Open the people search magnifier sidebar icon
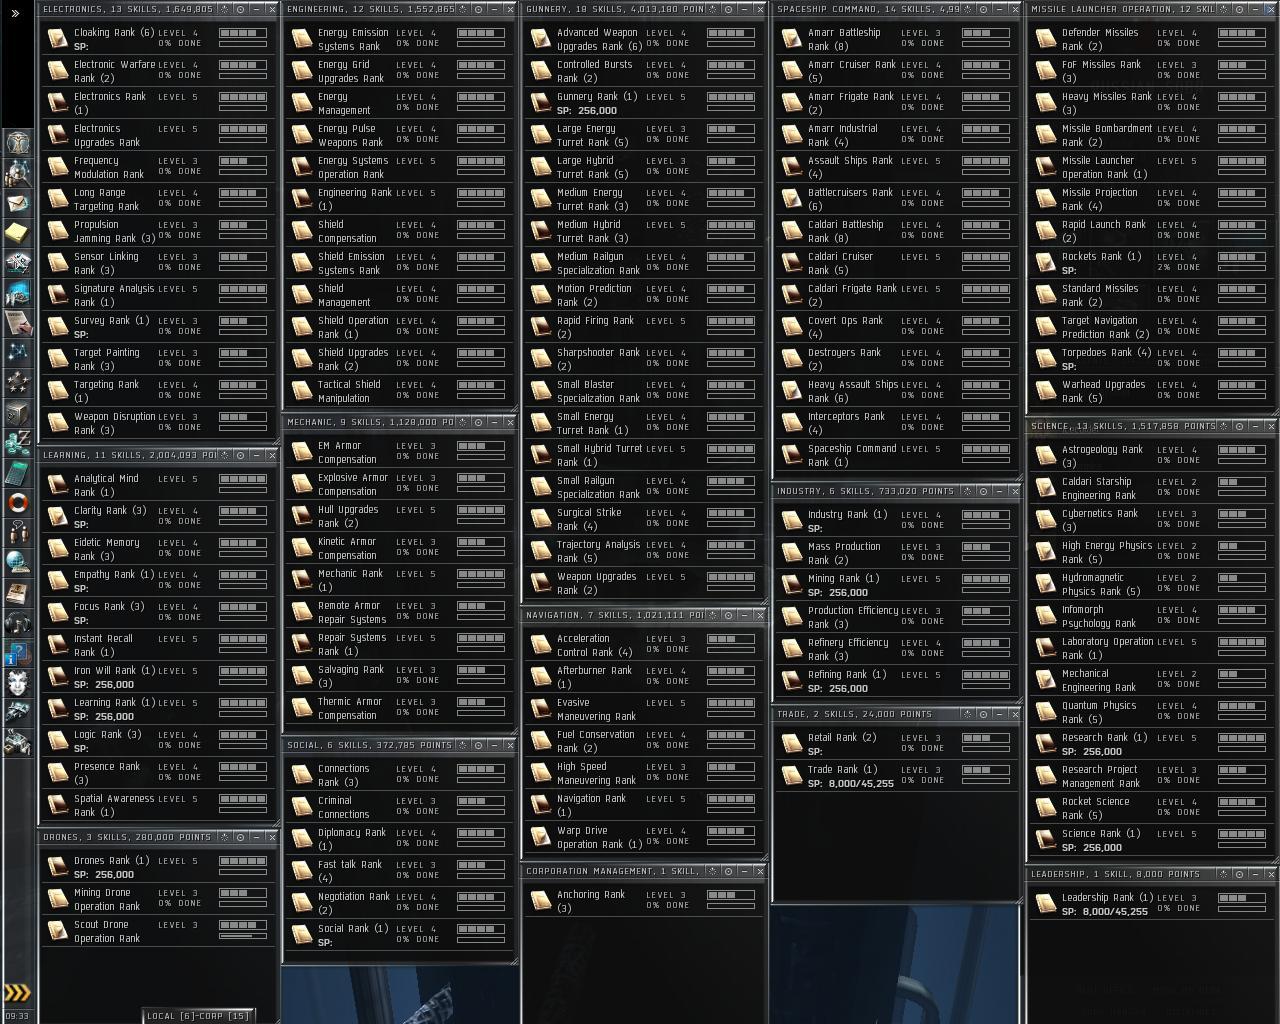The image size is (1280, 1024). pos(18,173)
